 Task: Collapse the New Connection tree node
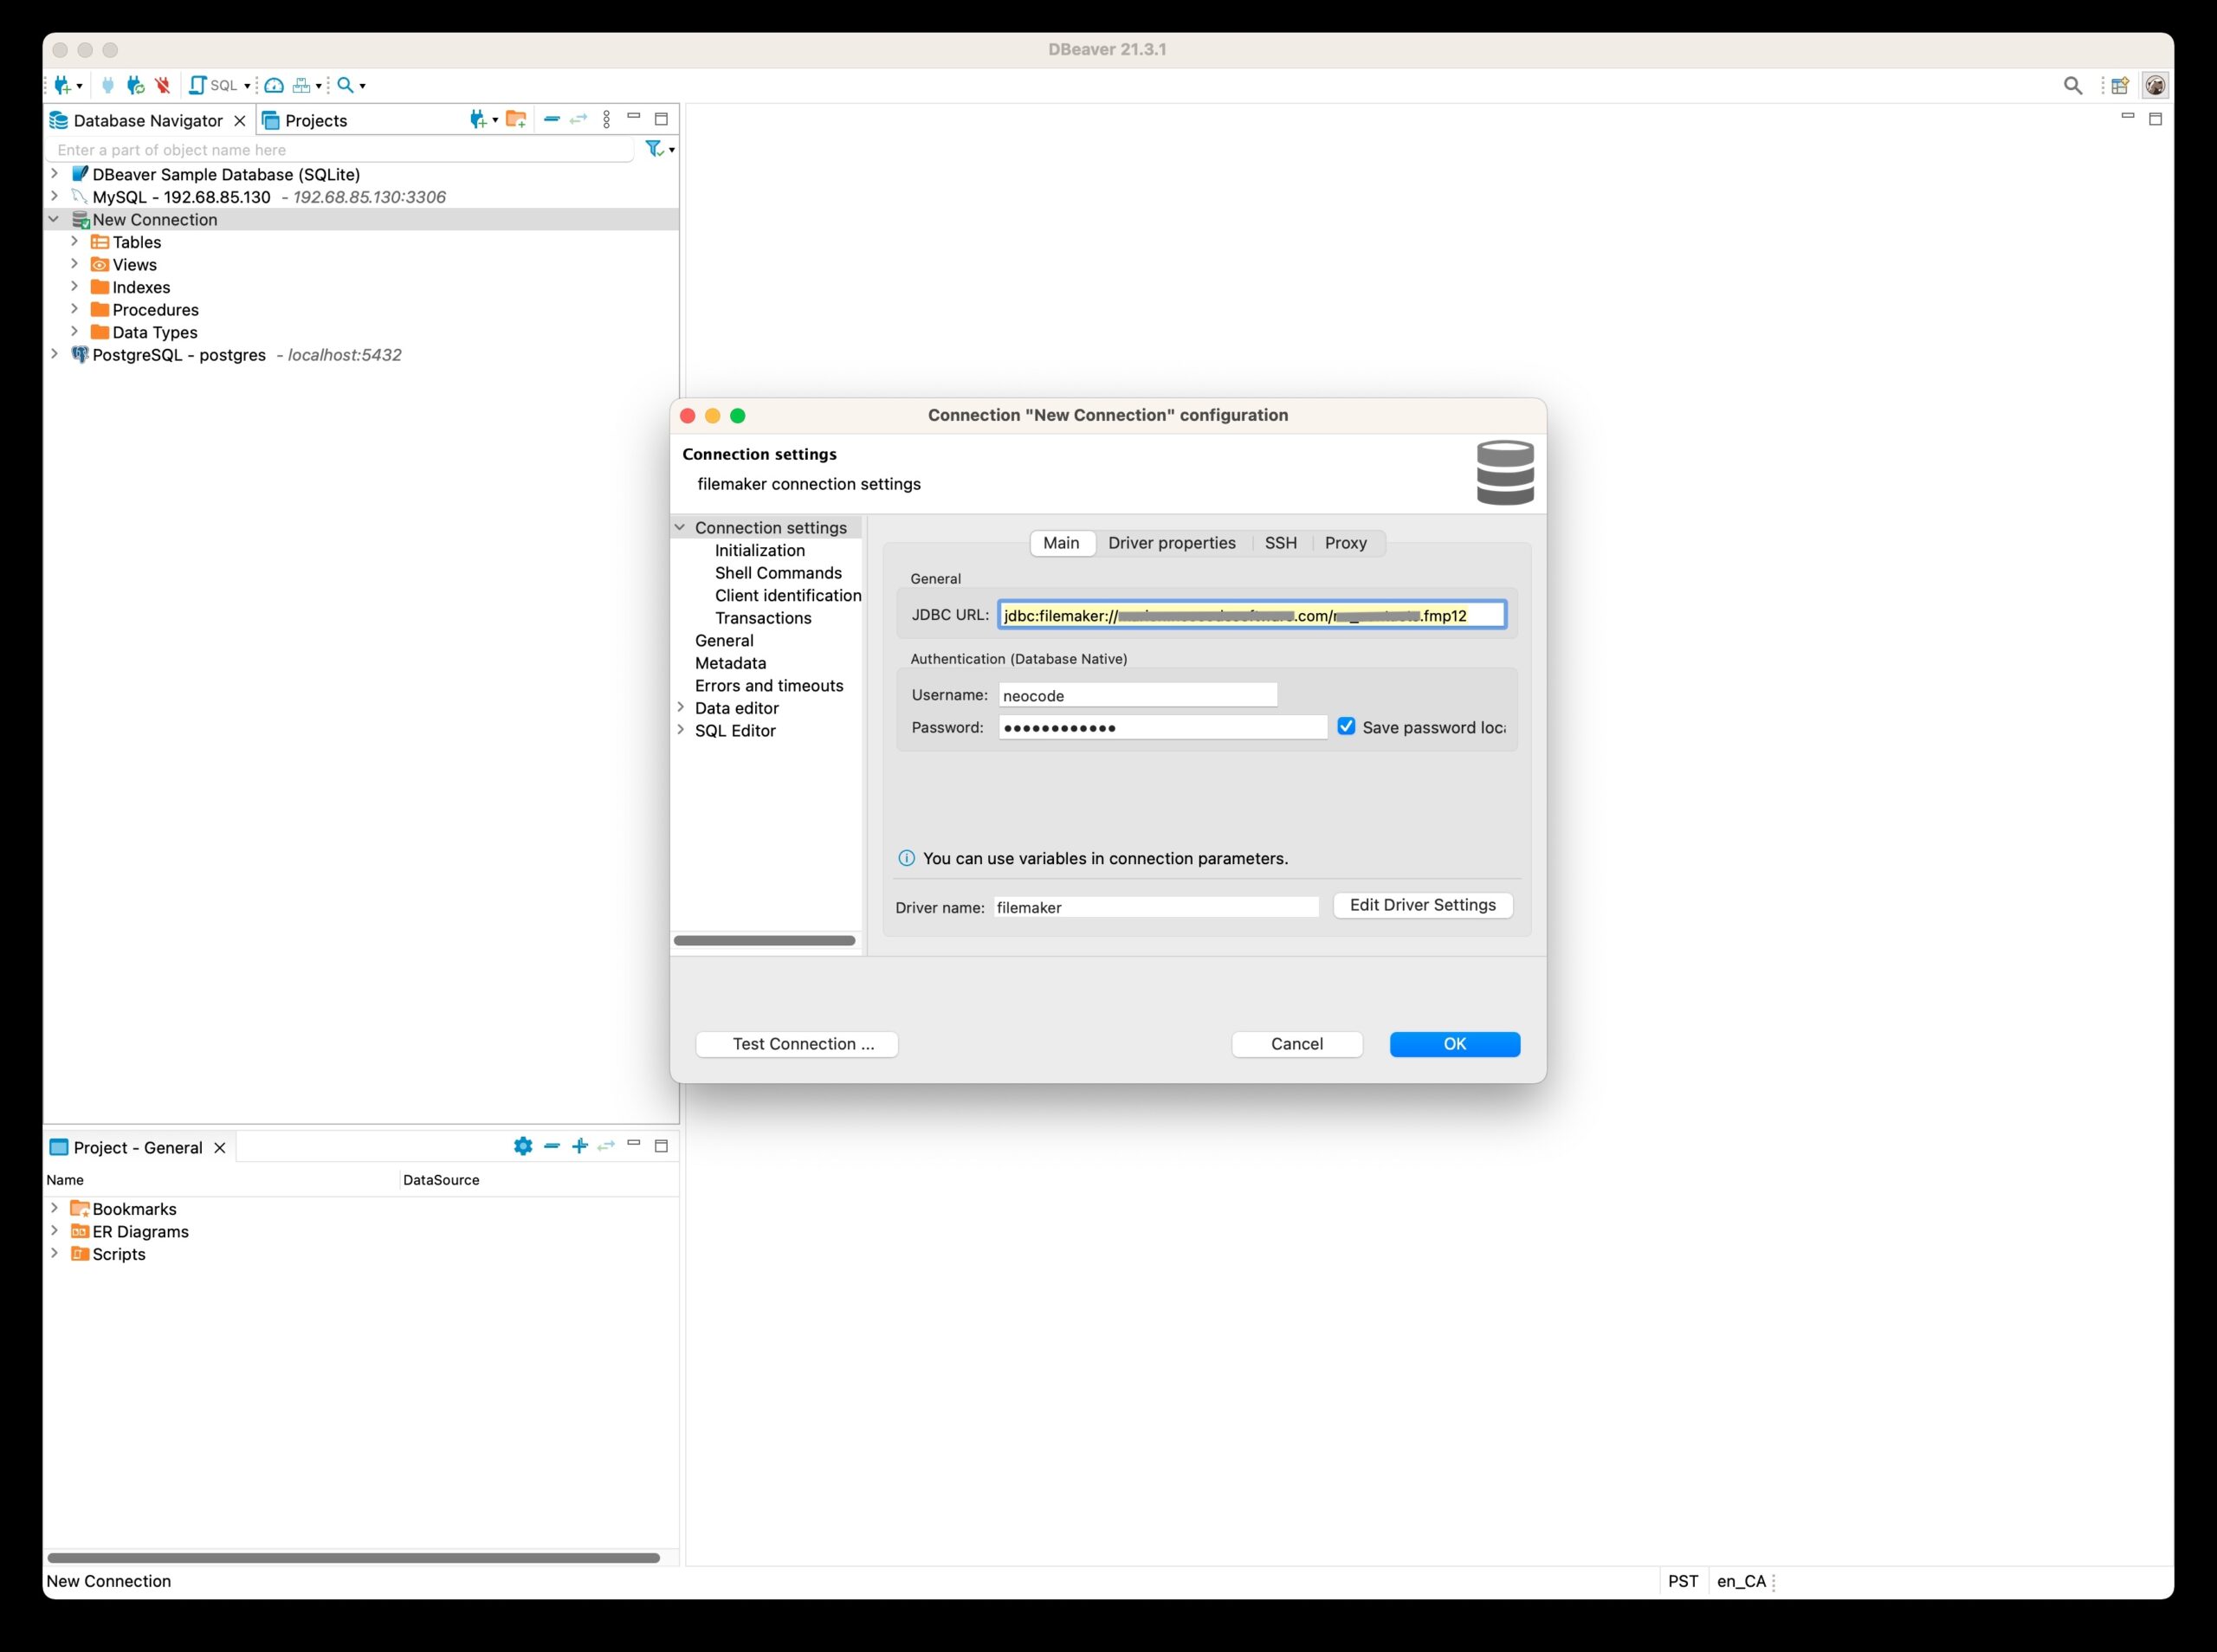(x=54, y=219)
